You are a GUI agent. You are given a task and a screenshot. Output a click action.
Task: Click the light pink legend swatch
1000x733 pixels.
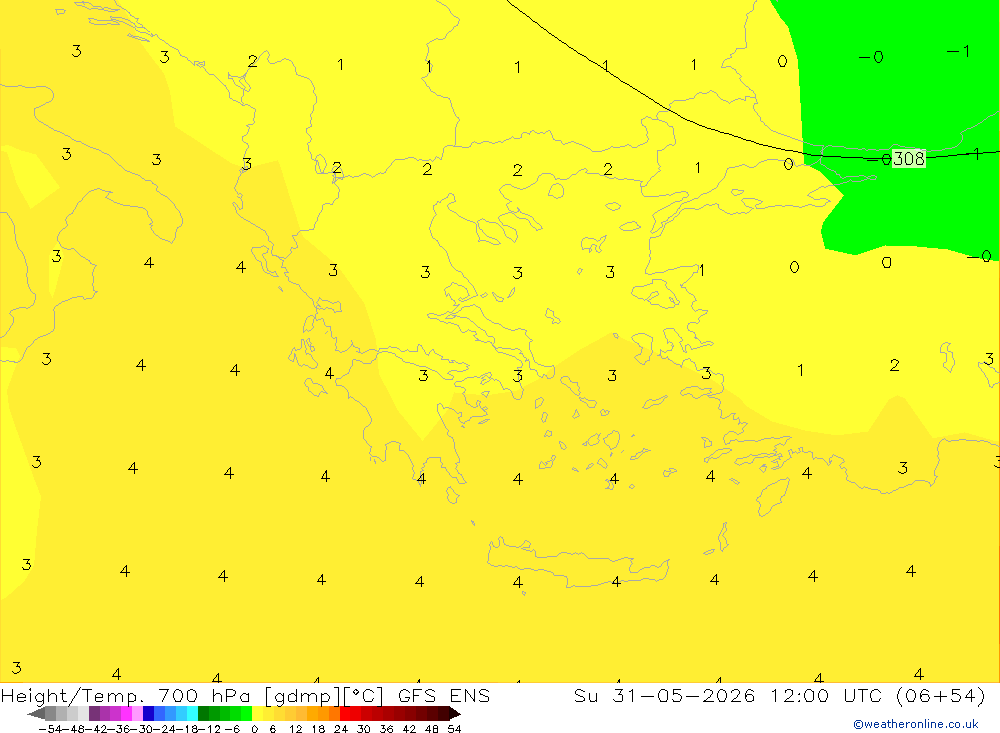(x=137, y=713)
